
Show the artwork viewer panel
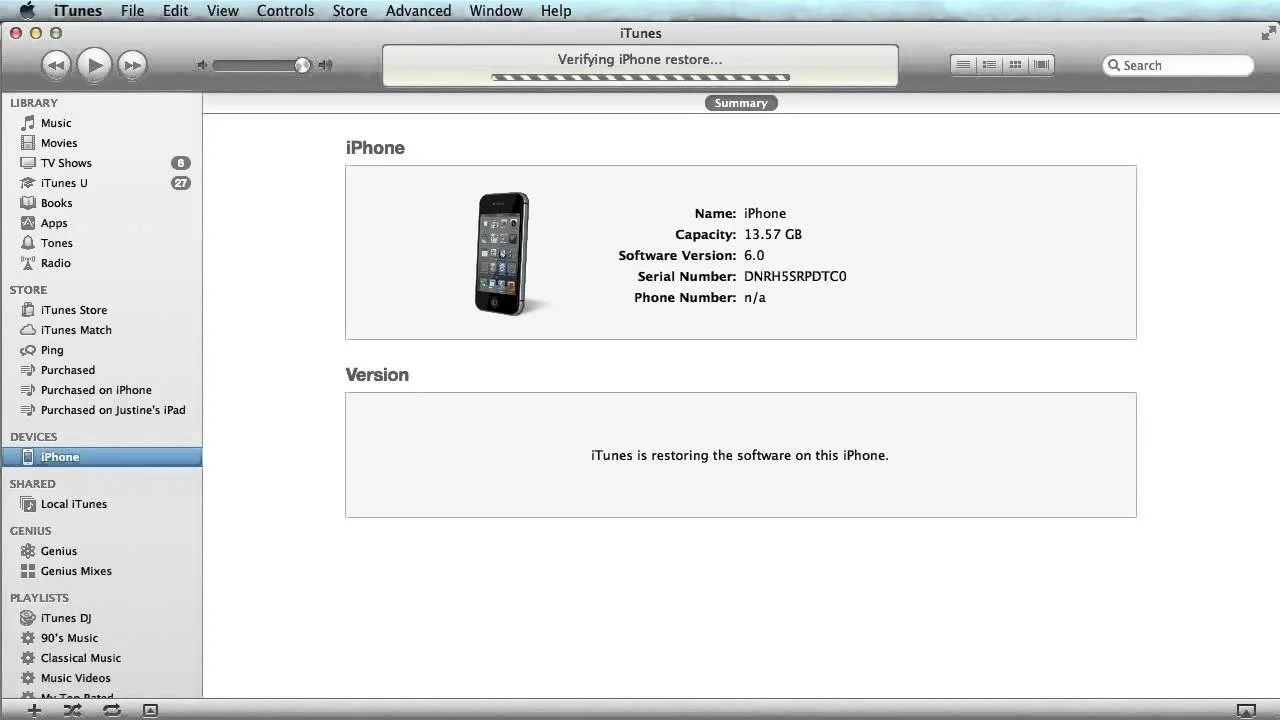pyautogui.click(x=150, y=710)
